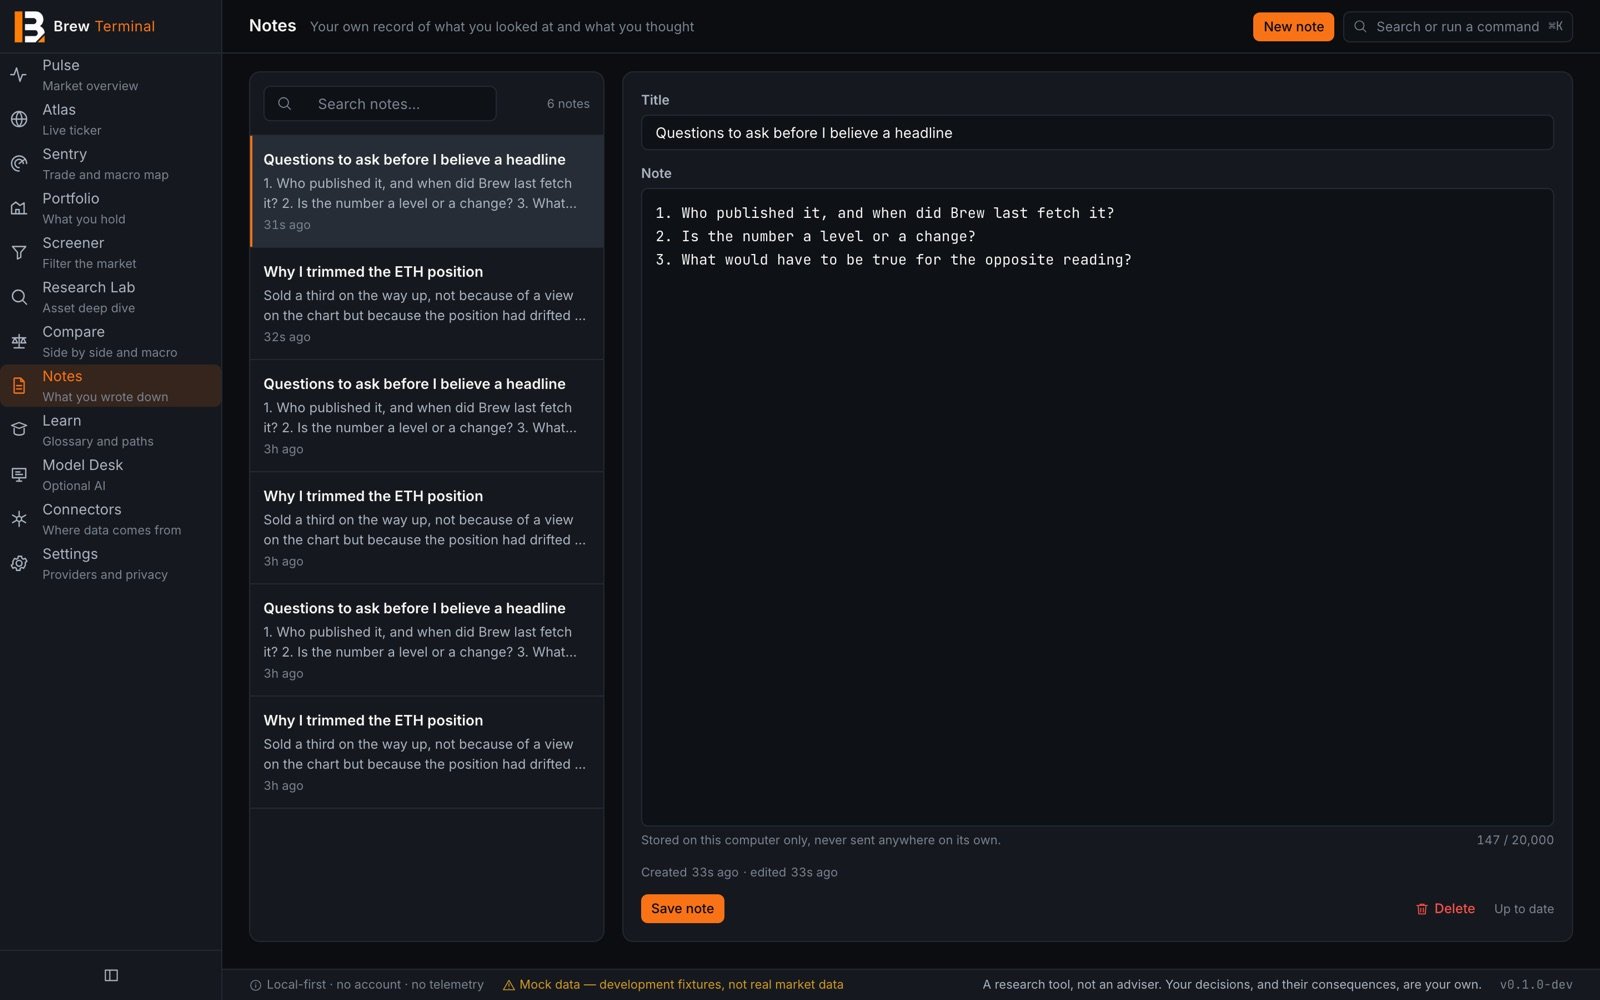This screenshot has width=1600, height=1000.
Task: Open the Screener funnel icon
Action: pos(19,253)
